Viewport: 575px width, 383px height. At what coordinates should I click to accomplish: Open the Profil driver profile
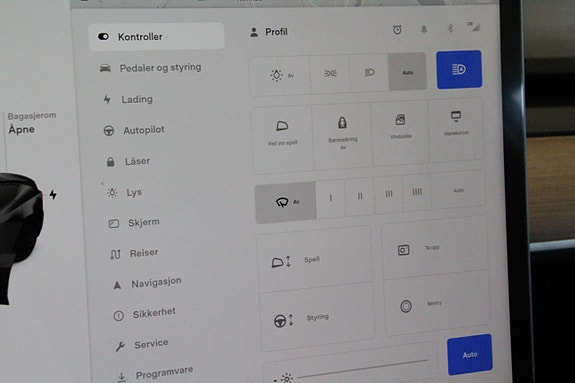pos(269,32)
